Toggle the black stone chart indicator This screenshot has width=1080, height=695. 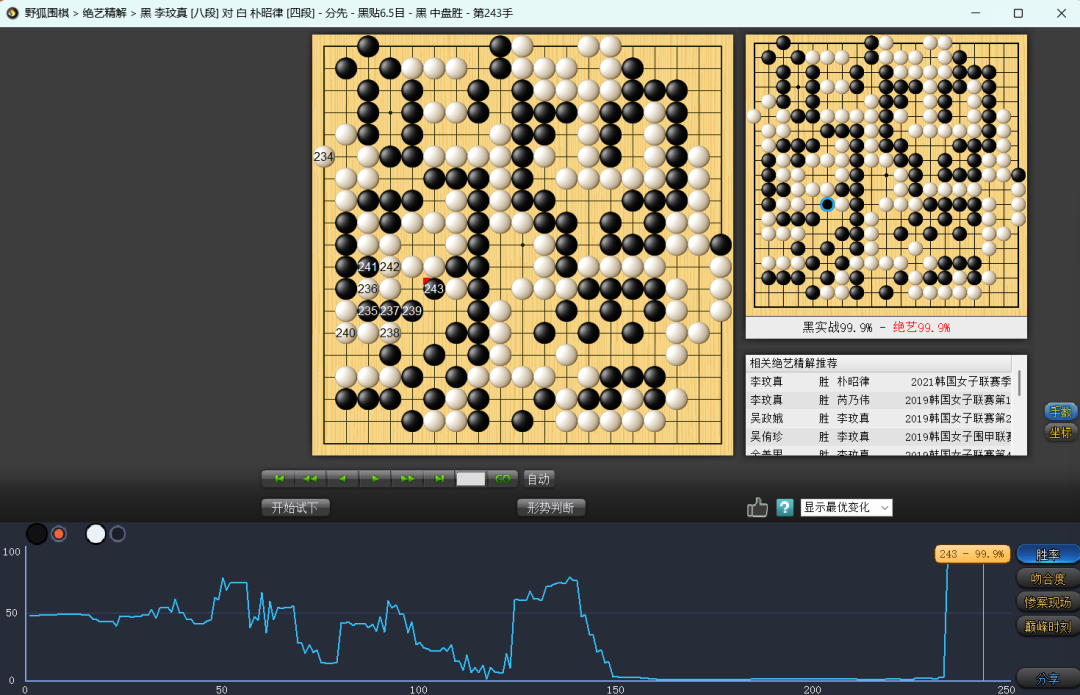point(37,534)
